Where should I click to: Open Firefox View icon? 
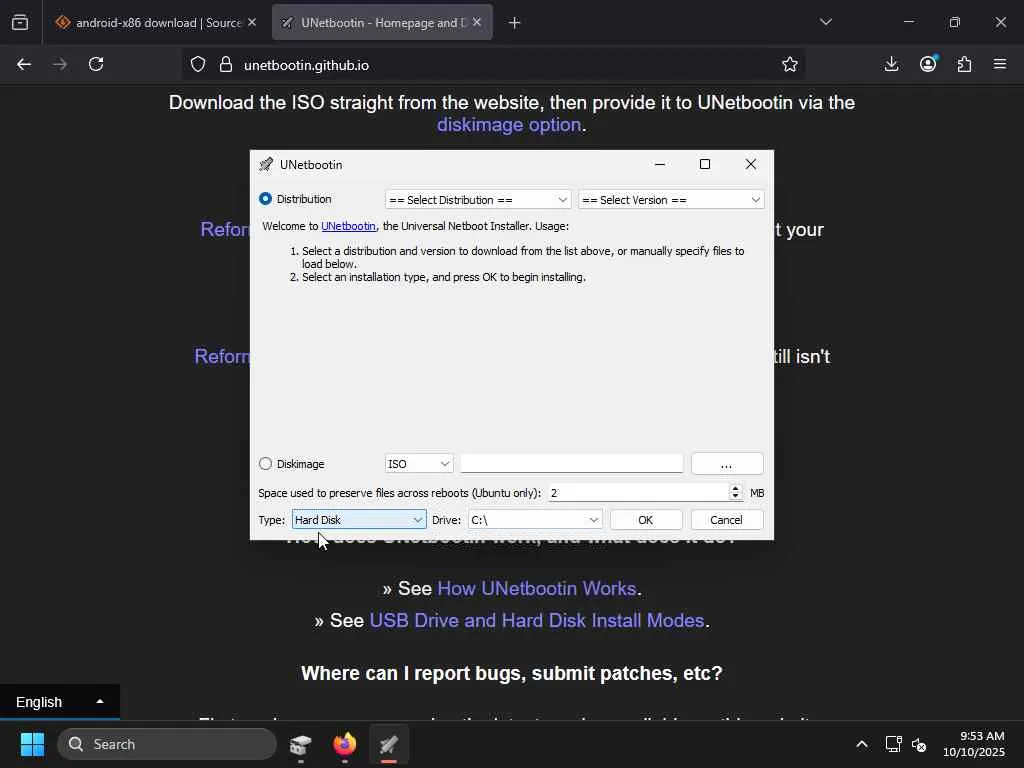[20, 23]
